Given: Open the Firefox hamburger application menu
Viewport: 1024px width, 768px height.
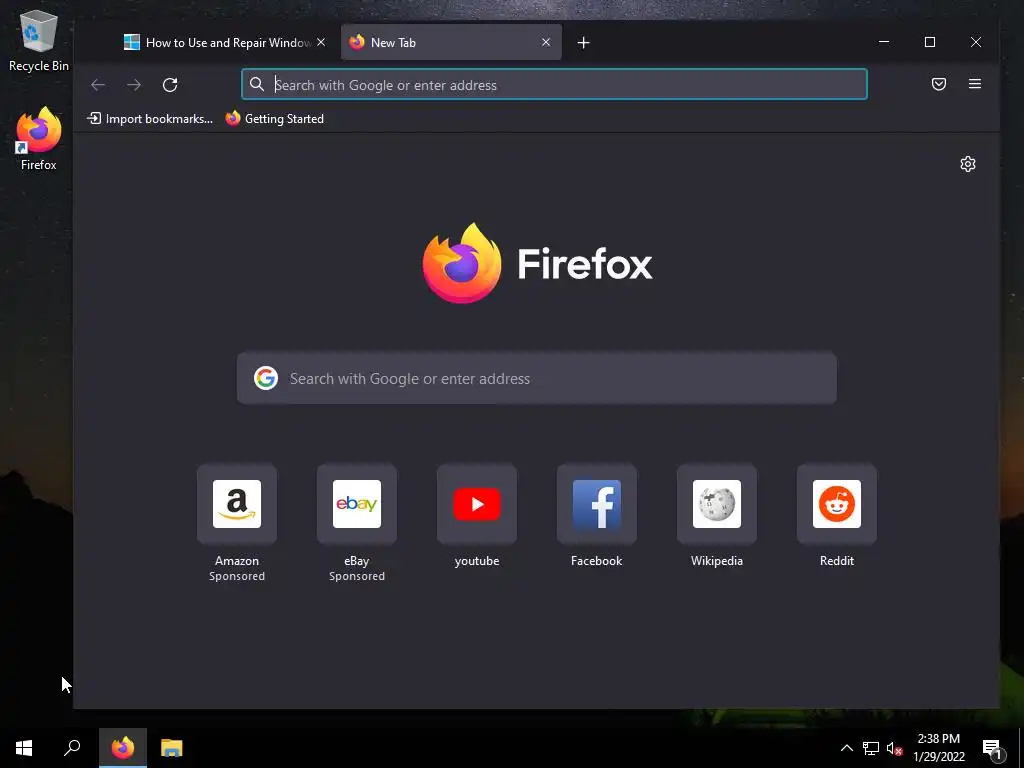Looking at the screenshot, I should coord(975,84).
